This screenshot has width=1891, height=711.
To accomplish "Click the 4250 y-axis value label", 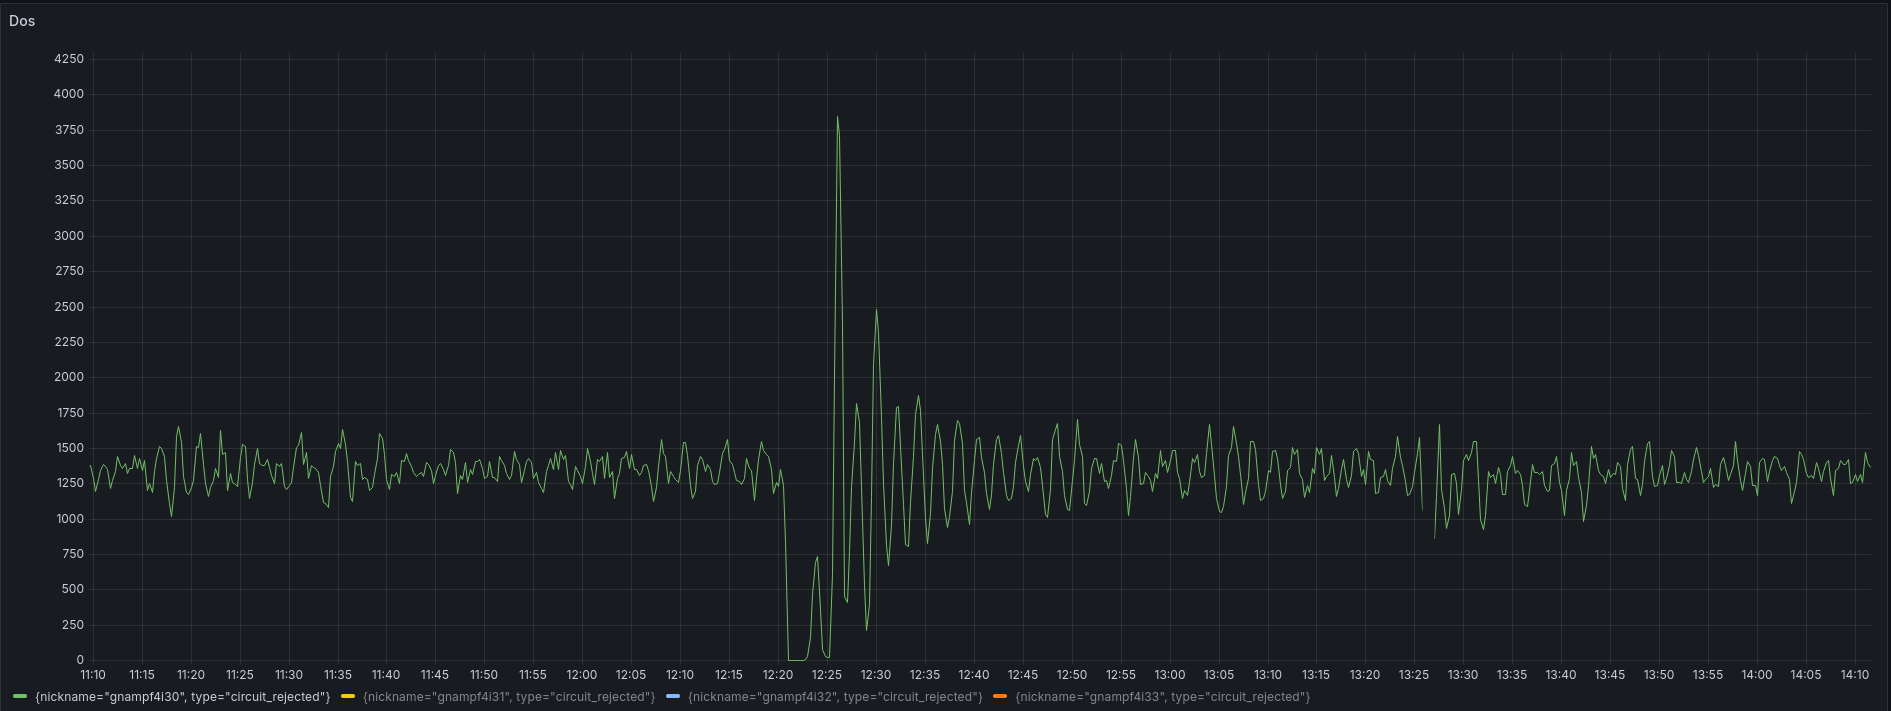I will point(69,59).
